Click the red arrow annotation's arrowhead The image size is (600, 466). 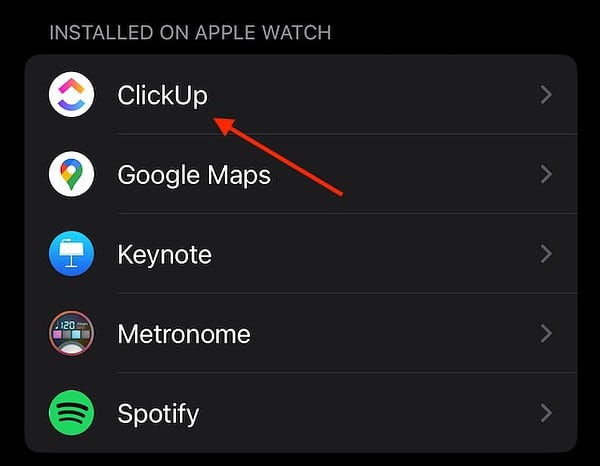(224, 125)
